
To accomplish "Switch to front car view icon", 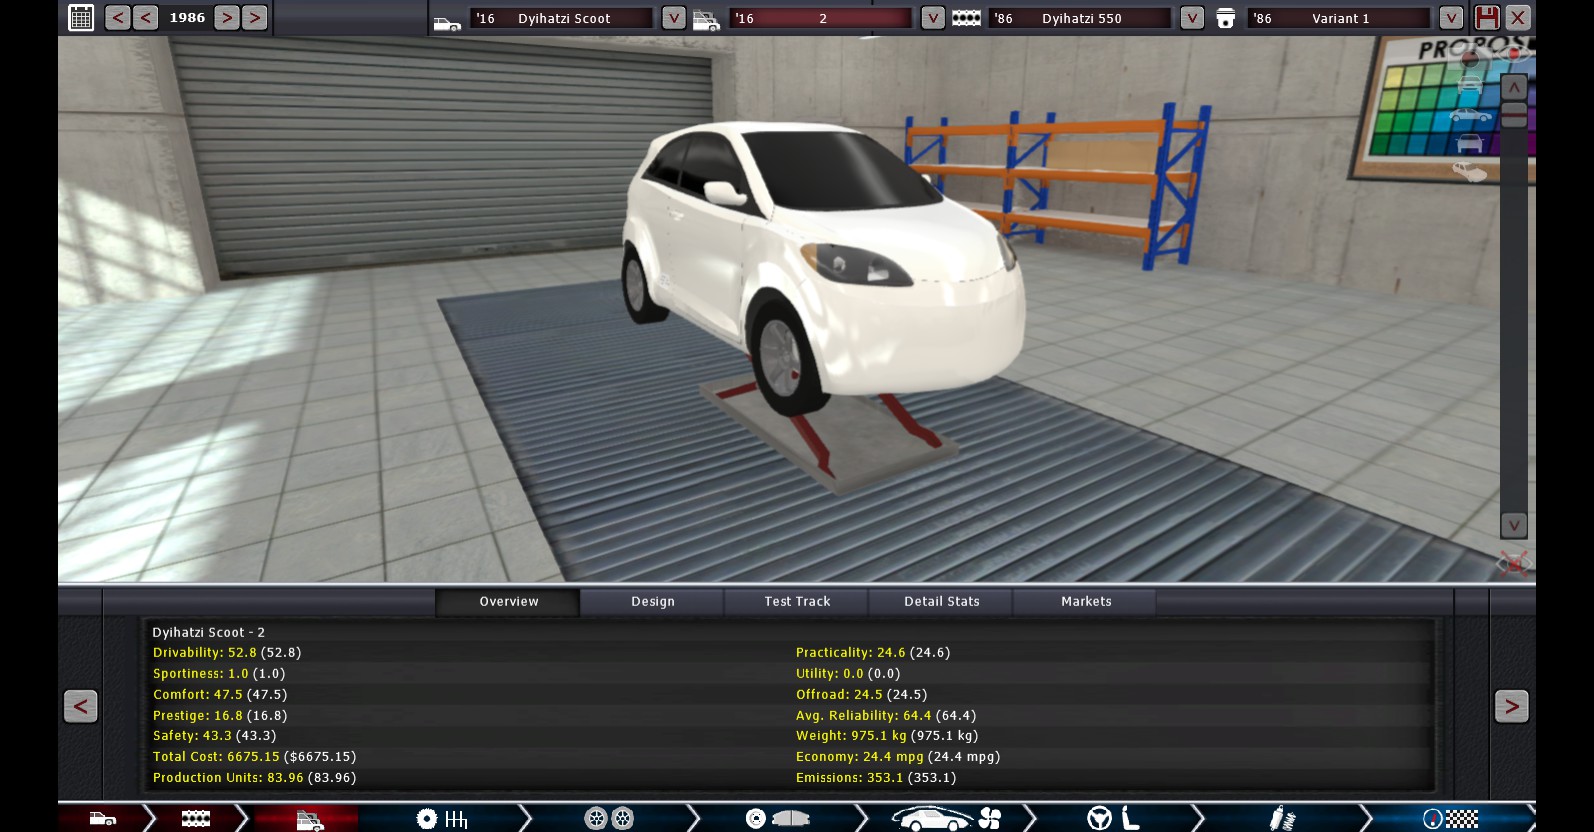I will click(x=1470, y=85).
